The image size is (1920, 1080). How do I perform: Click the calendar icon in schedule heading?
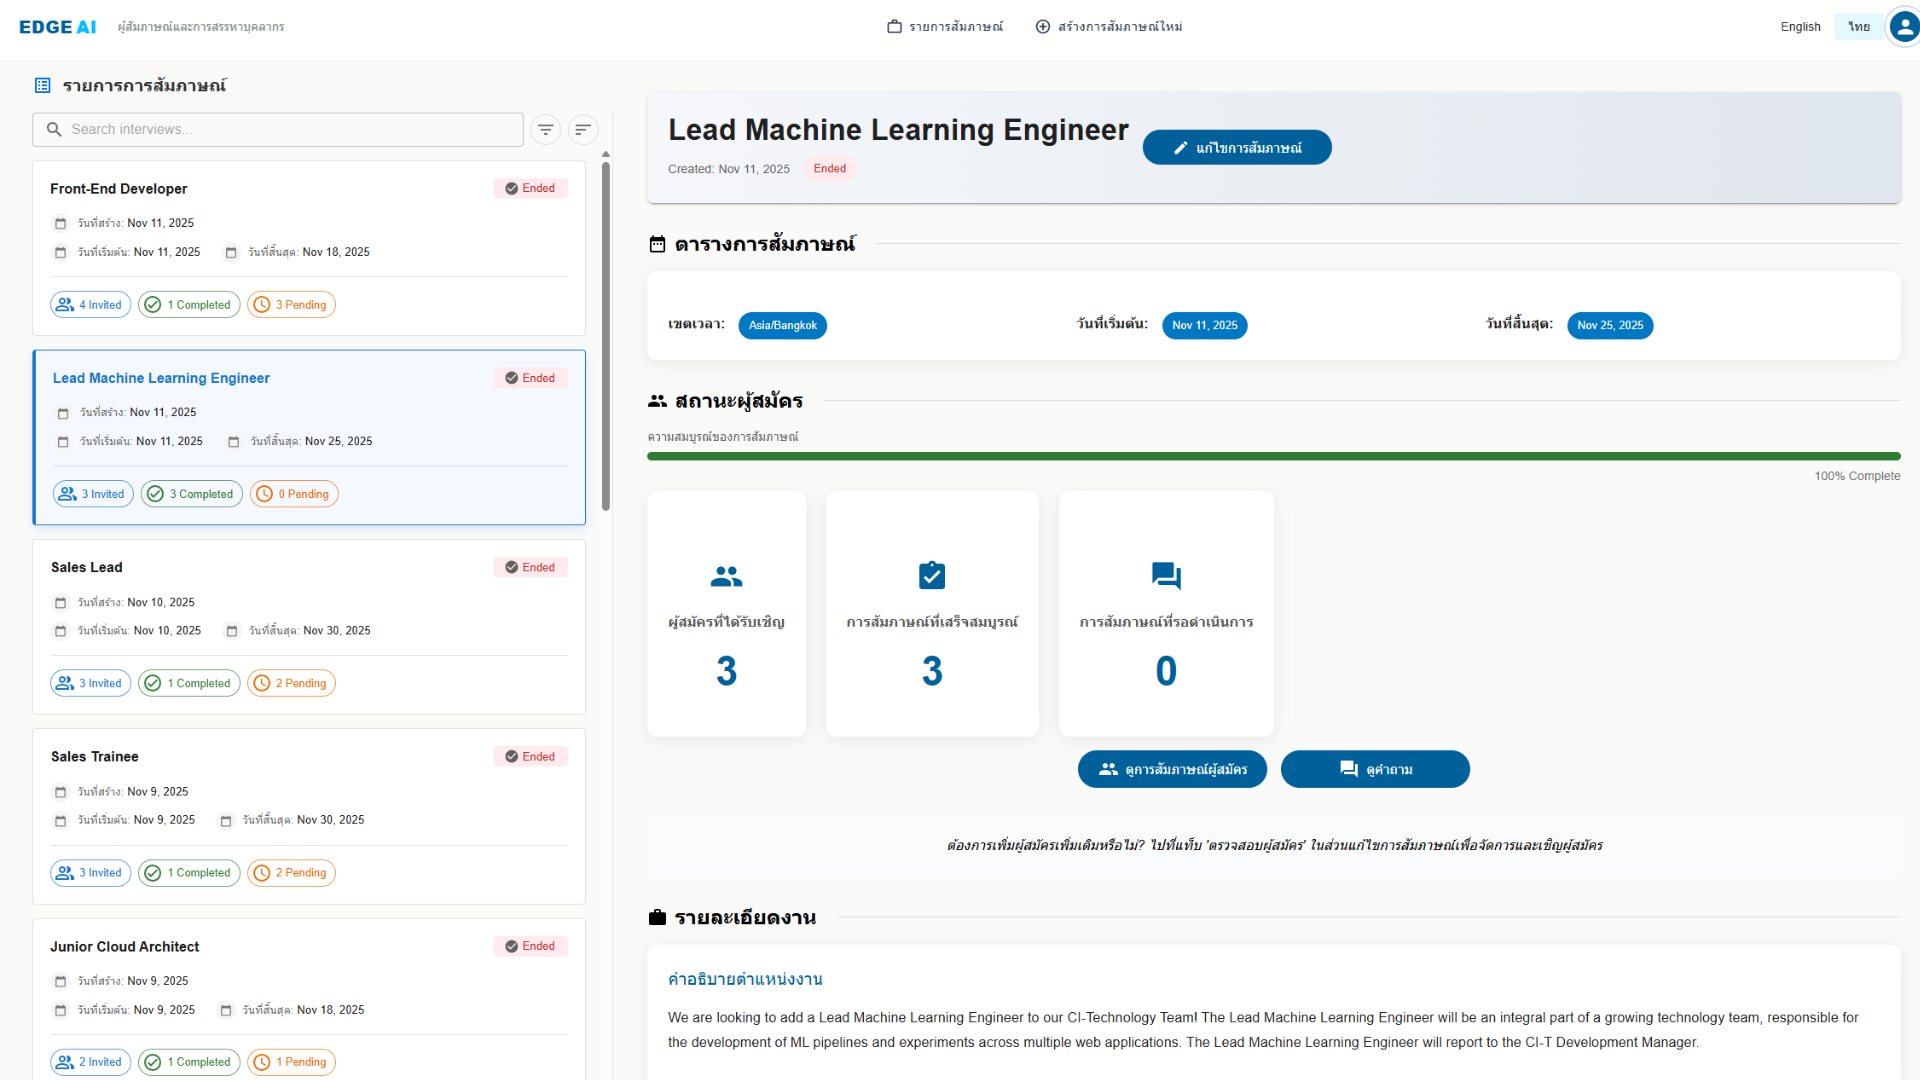(657, 244)
